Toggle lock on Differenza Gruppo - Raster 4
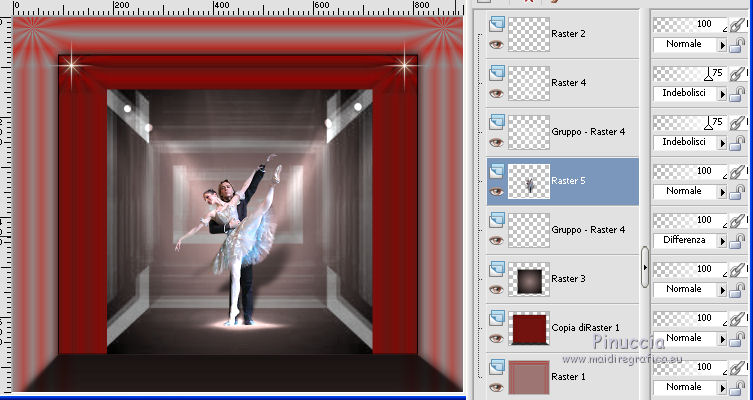 (737, 242)
